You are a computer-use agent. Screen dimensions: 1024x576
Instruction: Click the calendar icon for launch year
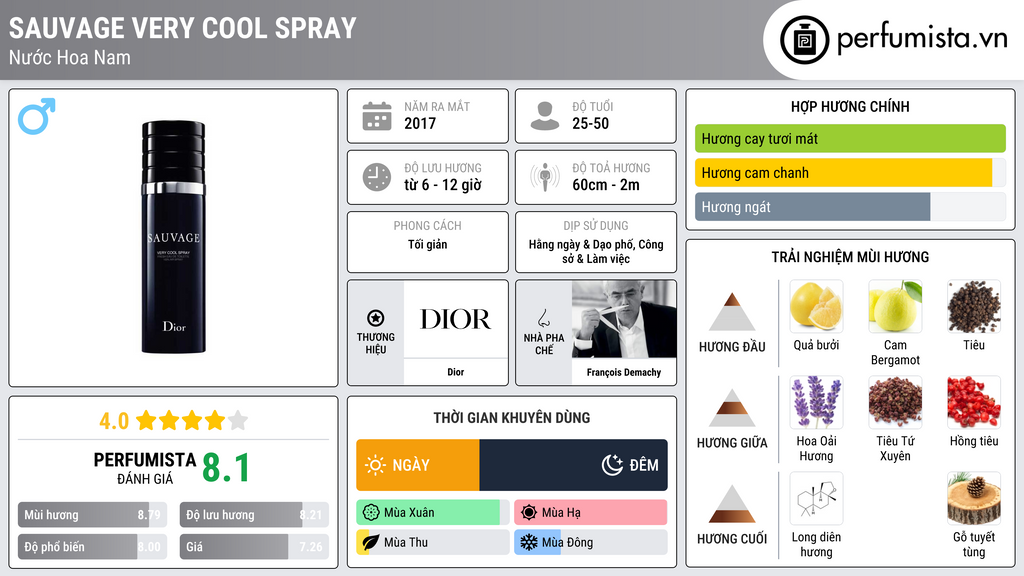(x=376, y=116)
